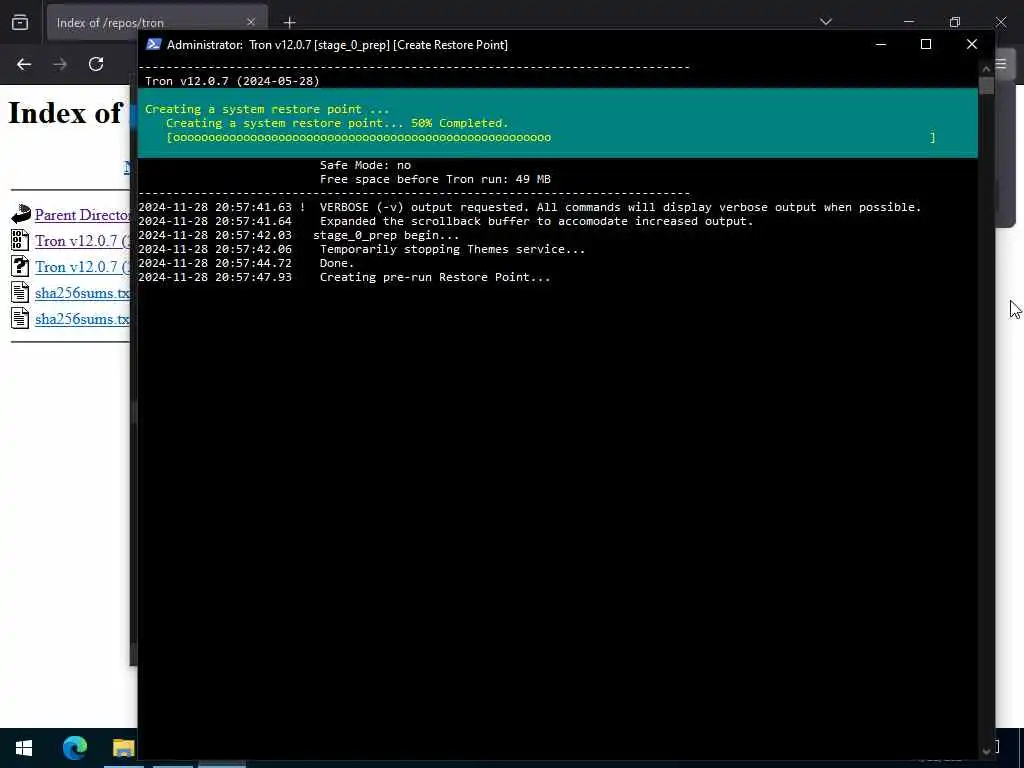Click text file icon beside second sha256sums
The image size is (1024, 768).
(20, 318)
